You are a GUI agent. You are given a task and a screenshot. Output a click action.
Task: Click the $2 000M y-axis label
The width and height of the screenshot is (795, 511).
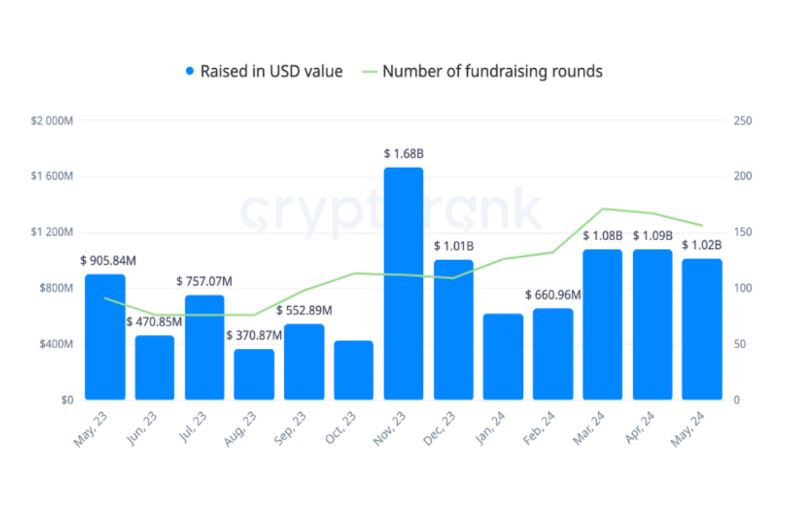(x=52, y=121)
